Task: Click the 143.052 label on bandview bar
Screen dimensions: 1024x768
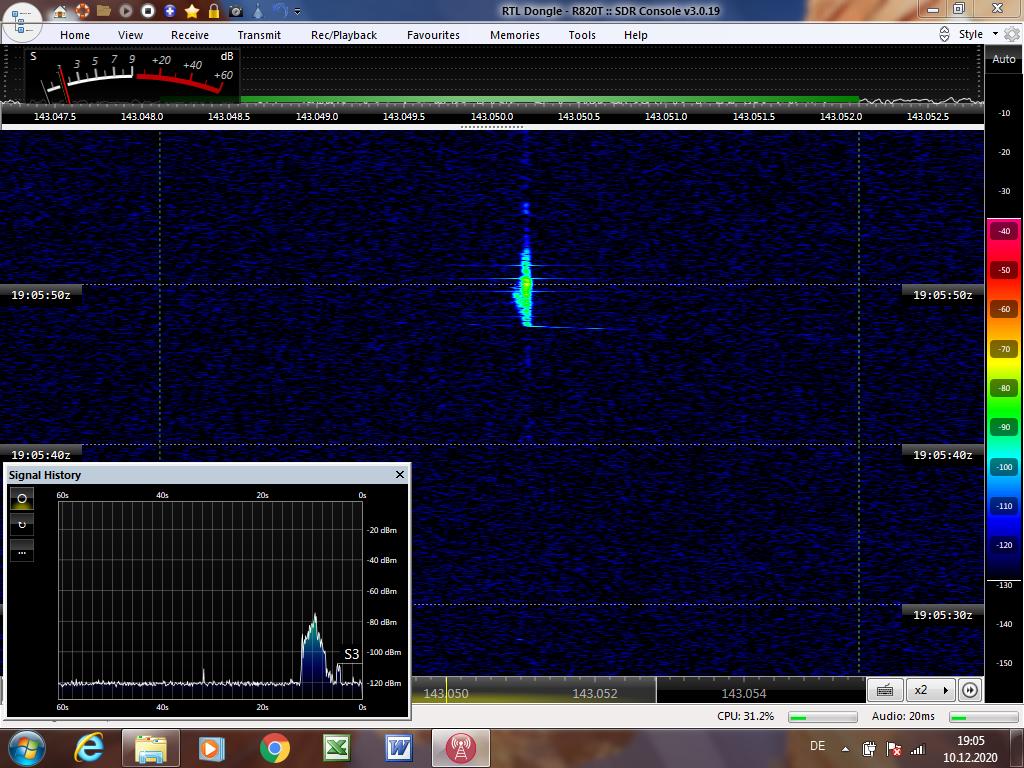Action: [x=594, y=694]
